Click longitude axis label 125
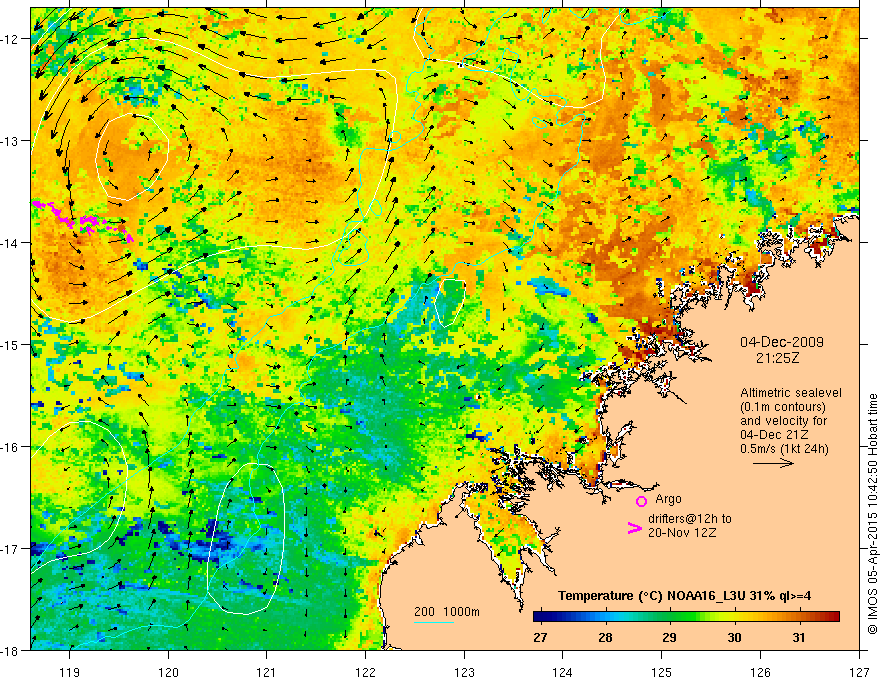880x680 pixels. (x=662, y=672)
